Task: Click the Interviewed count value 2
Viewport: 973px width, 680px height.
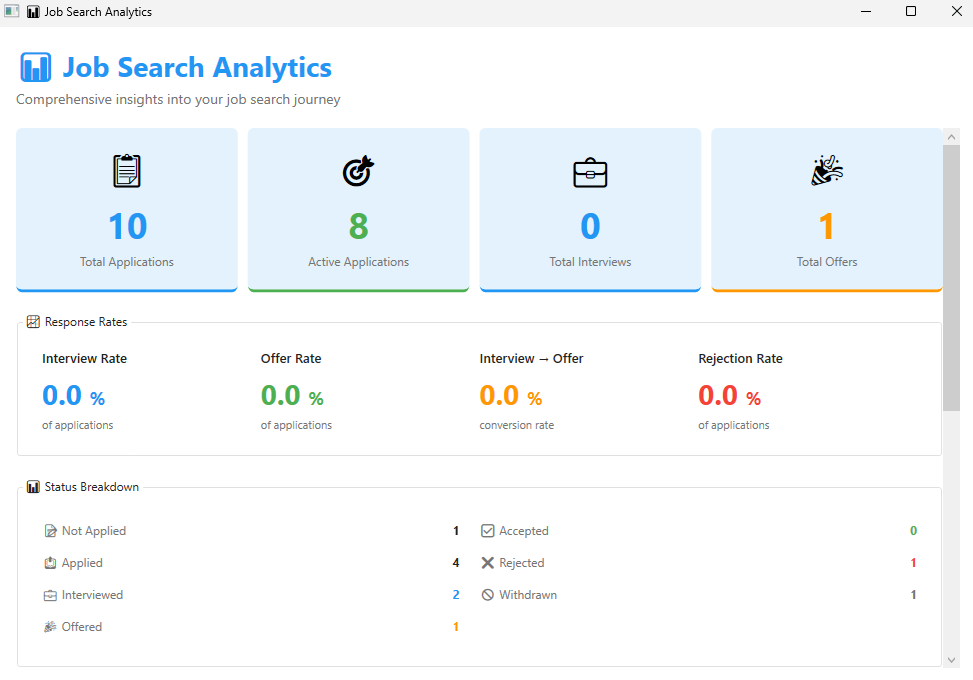Action: tap(455, 594)
